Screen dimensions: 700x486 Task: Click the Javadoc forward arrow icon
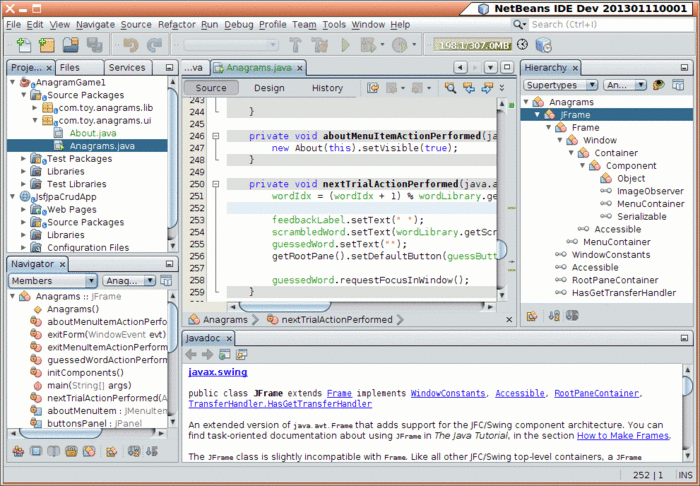(x=208, y=354)
